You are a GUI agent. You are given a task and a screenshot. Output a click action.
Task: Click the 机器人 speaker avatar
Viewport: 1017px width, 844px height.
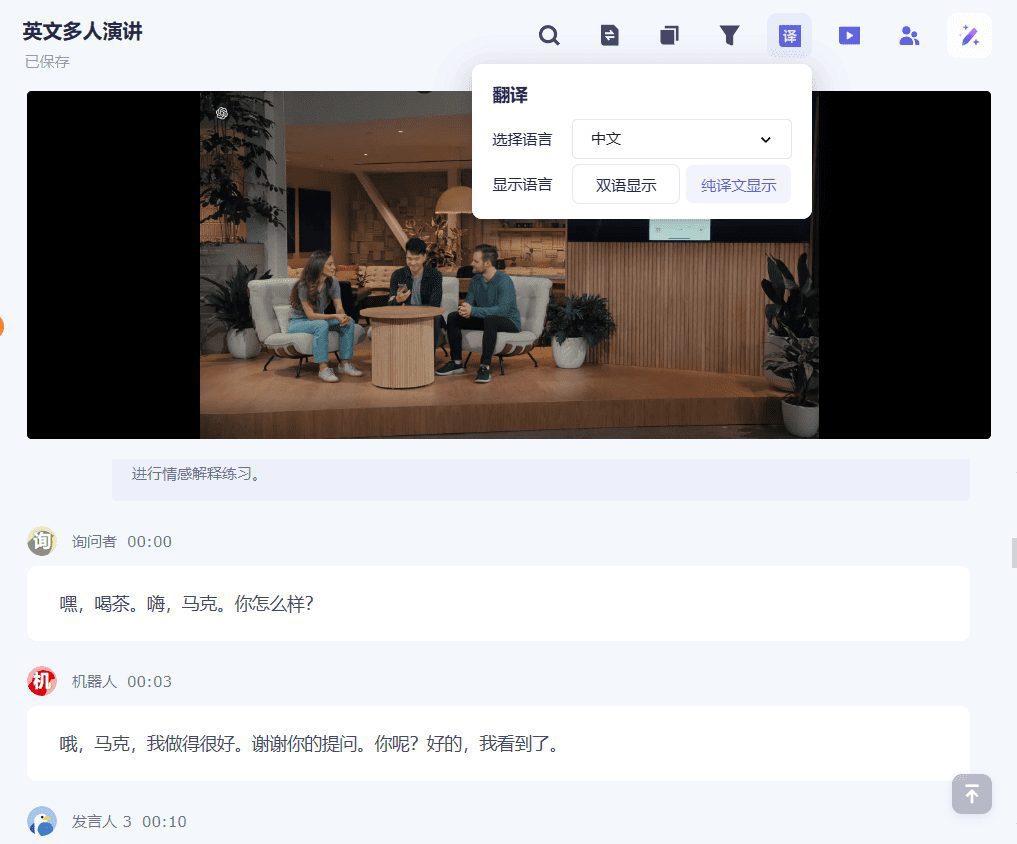click(x=42, y=681)
